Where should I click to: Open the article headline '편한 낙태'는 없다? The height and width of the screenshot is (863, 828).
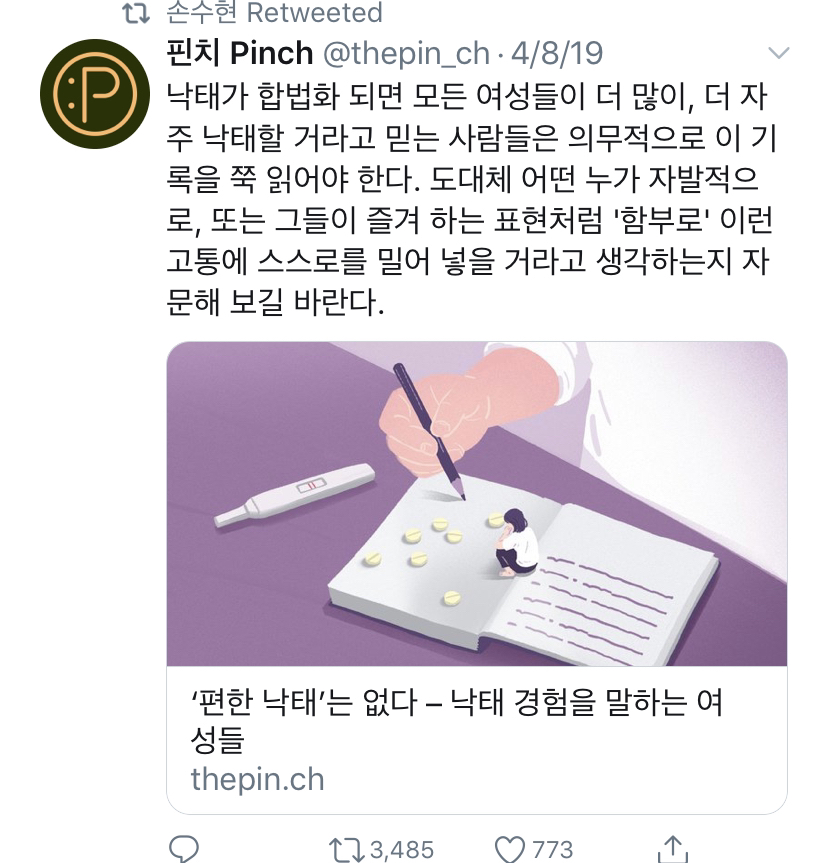coord(456,720)
